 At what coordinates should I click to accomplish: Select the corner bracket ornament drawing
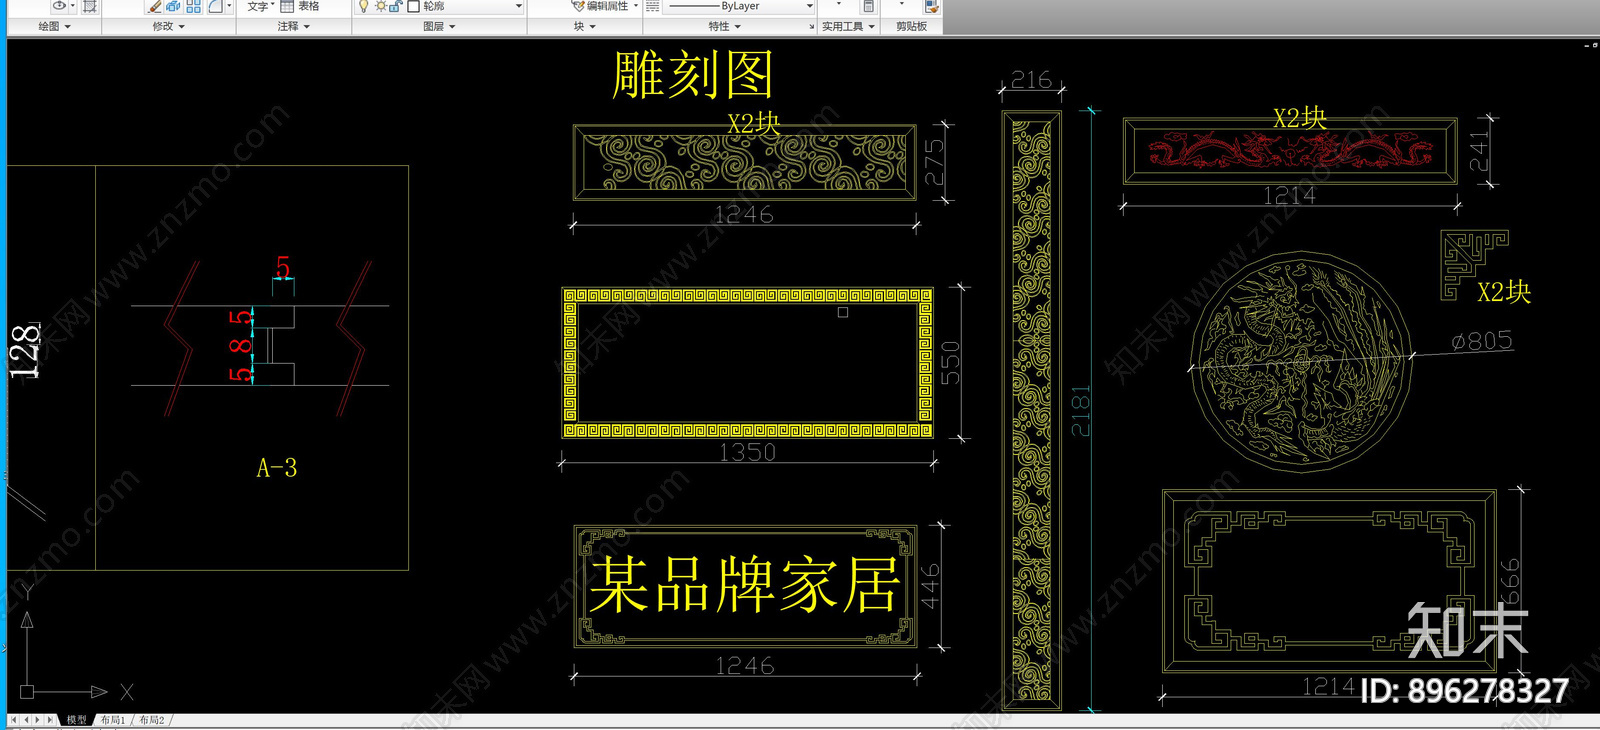click(1473, 264)
